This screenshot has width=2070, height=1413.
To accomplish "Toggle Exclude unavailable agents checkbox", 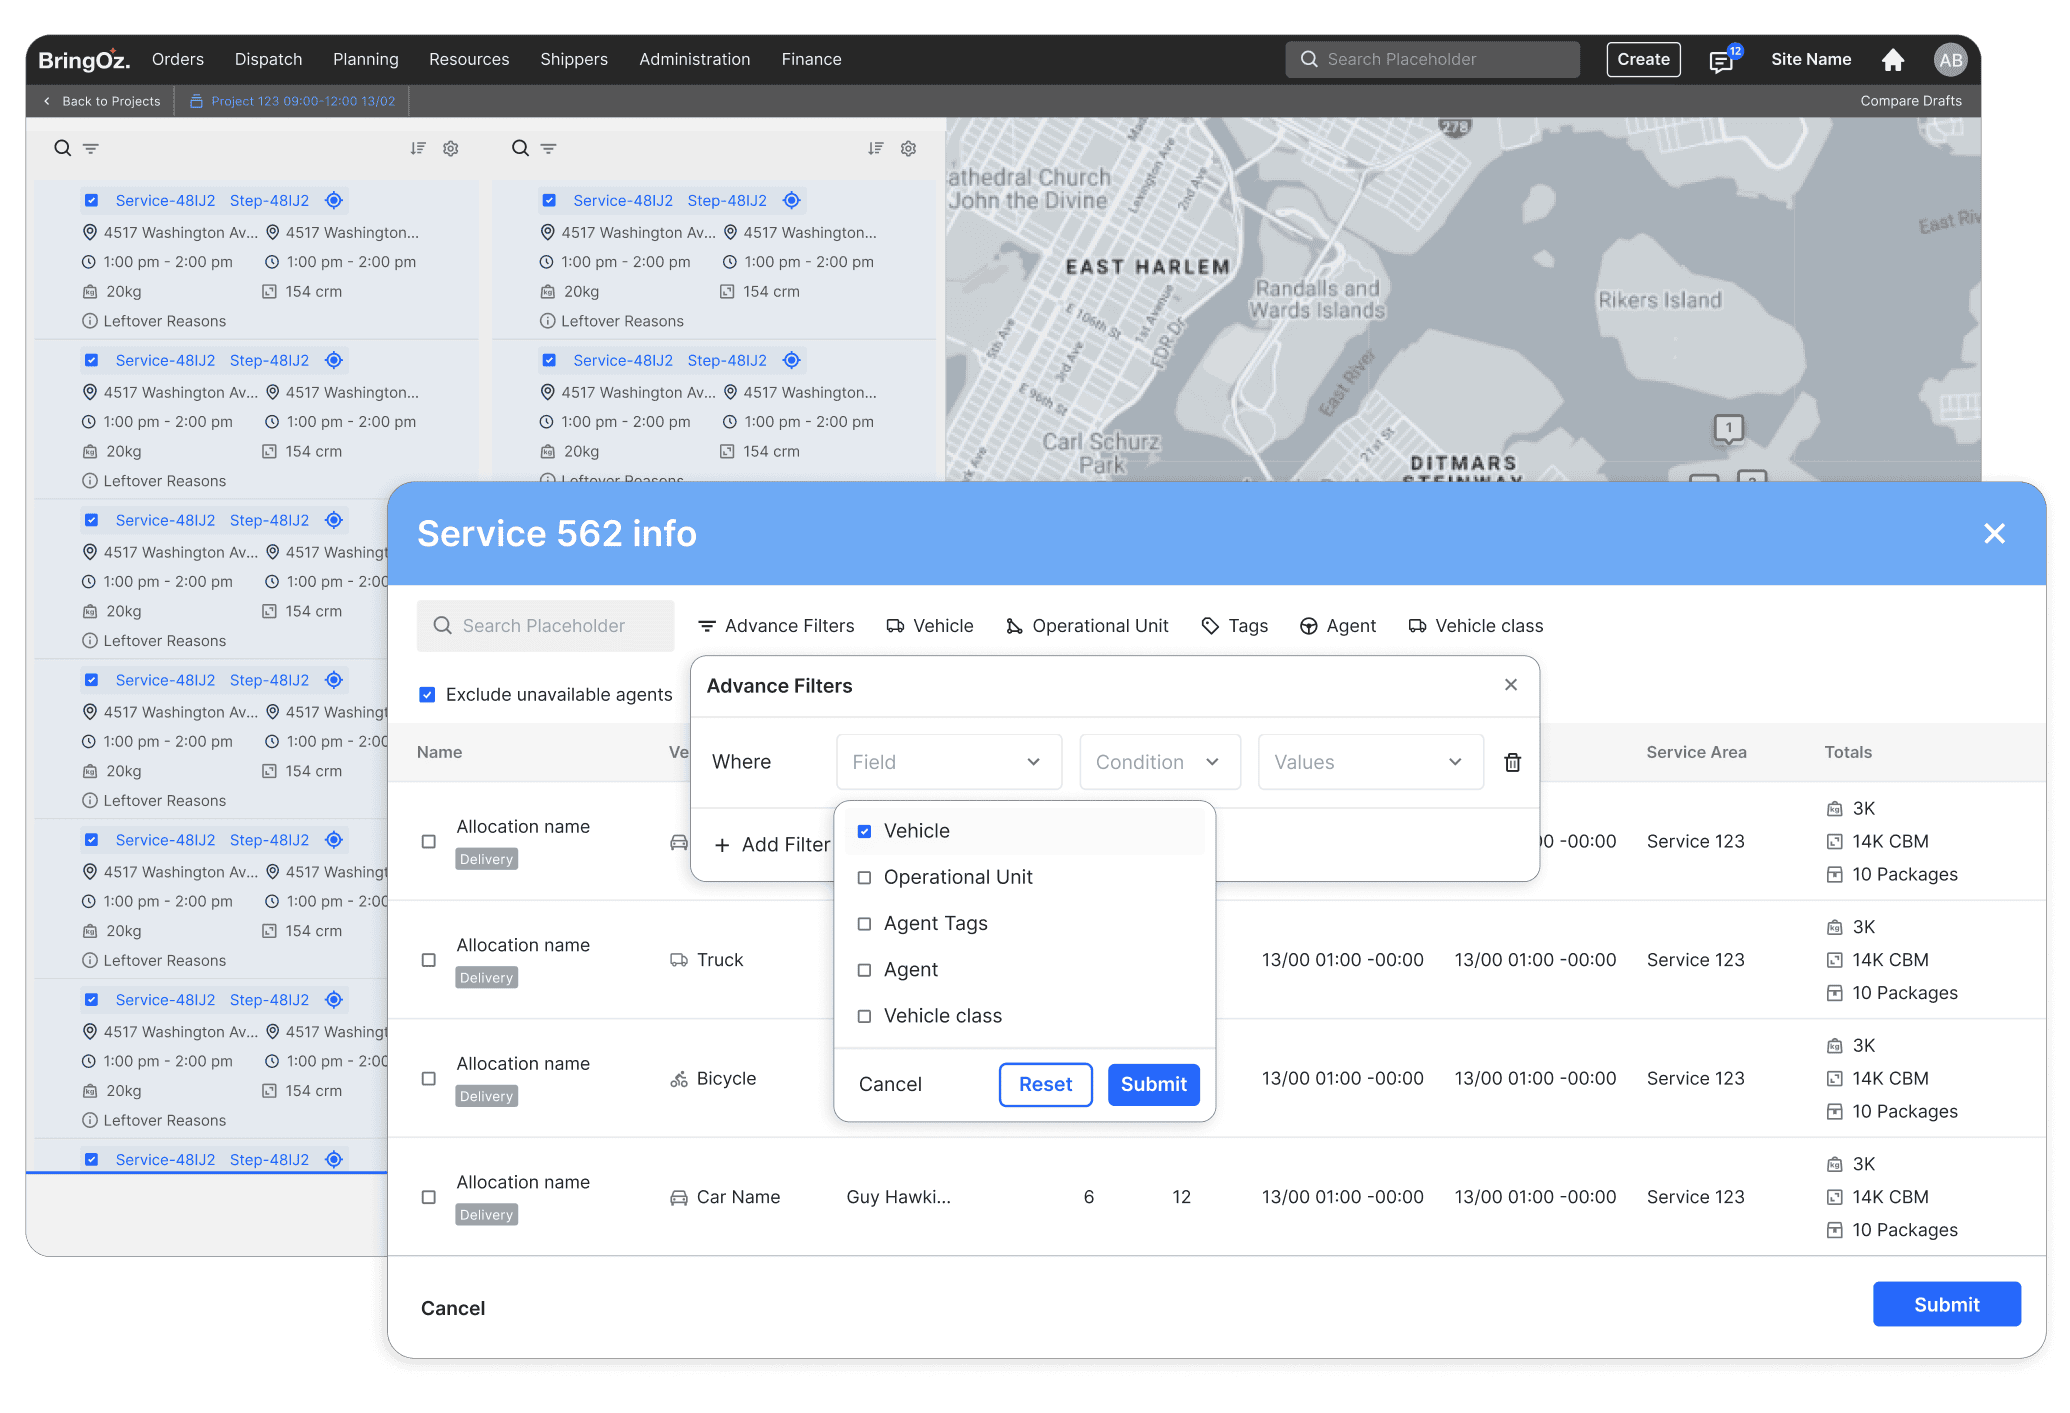I will pos(427,694).
